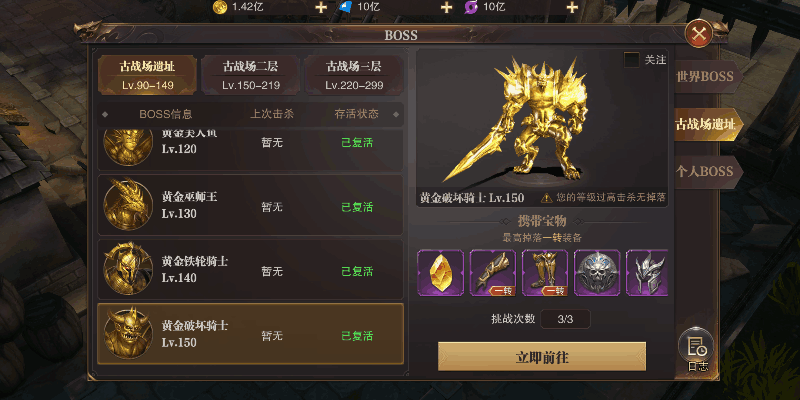This screenshot has height=400, width=800.
Task: Click the 挑战次数 3/3 counter field
Action: tap(565, 319)
